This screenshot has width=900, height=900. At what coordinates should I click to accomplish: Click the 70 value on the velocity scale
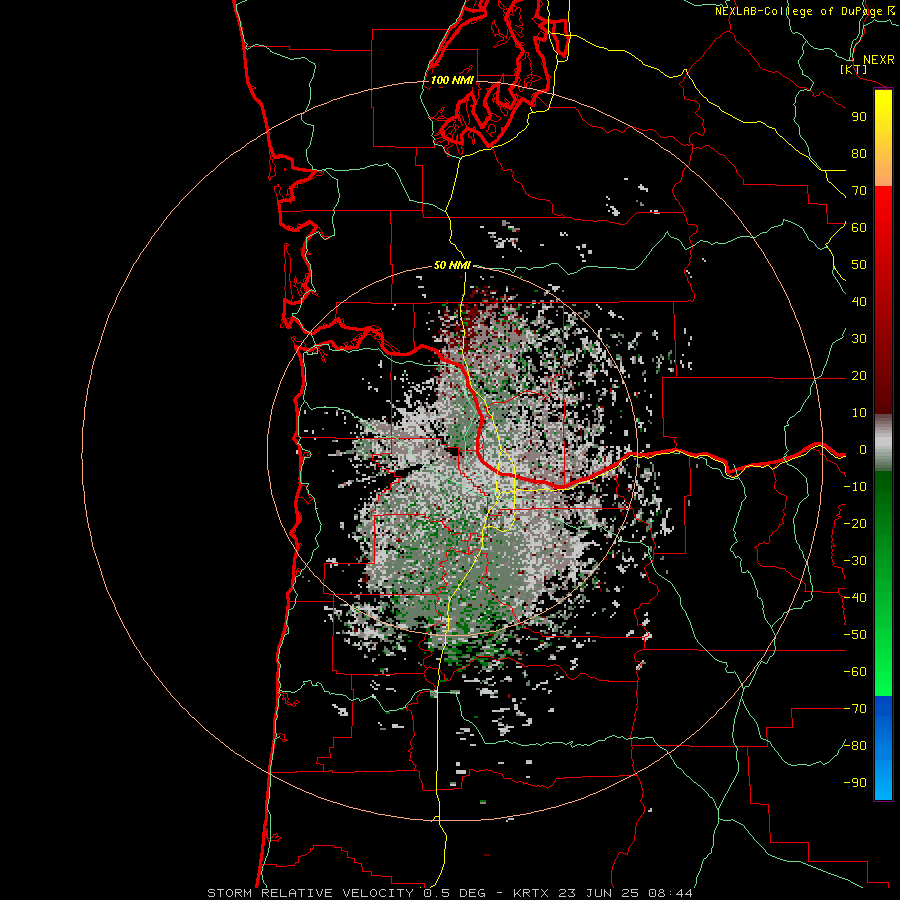pos(859,191)
